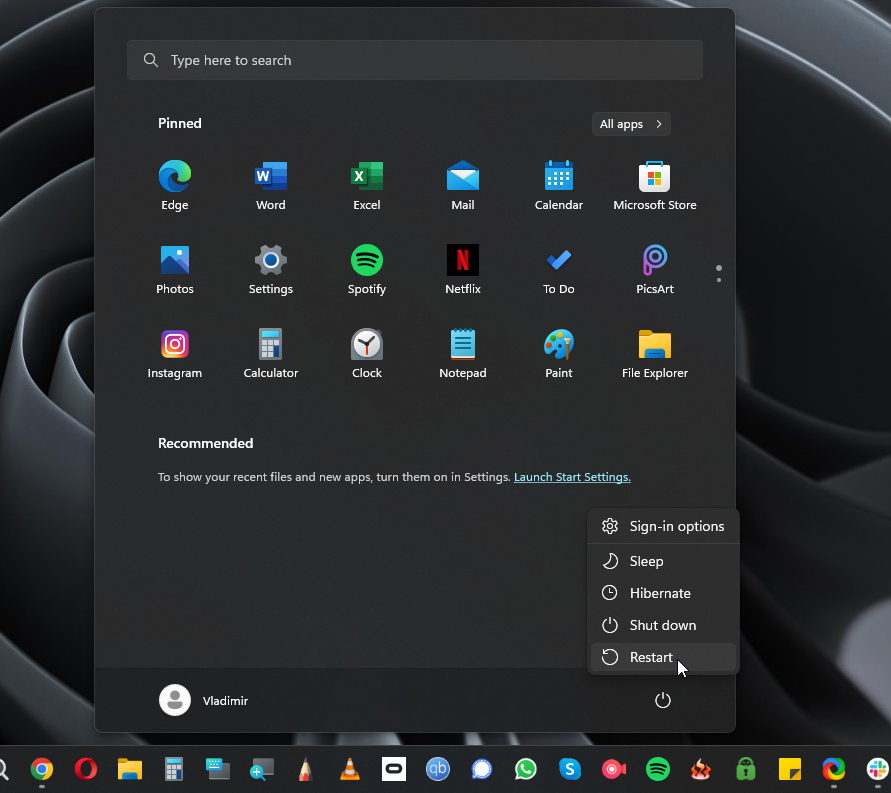Open Sticky Notes on the taskbar

point(790,770)
